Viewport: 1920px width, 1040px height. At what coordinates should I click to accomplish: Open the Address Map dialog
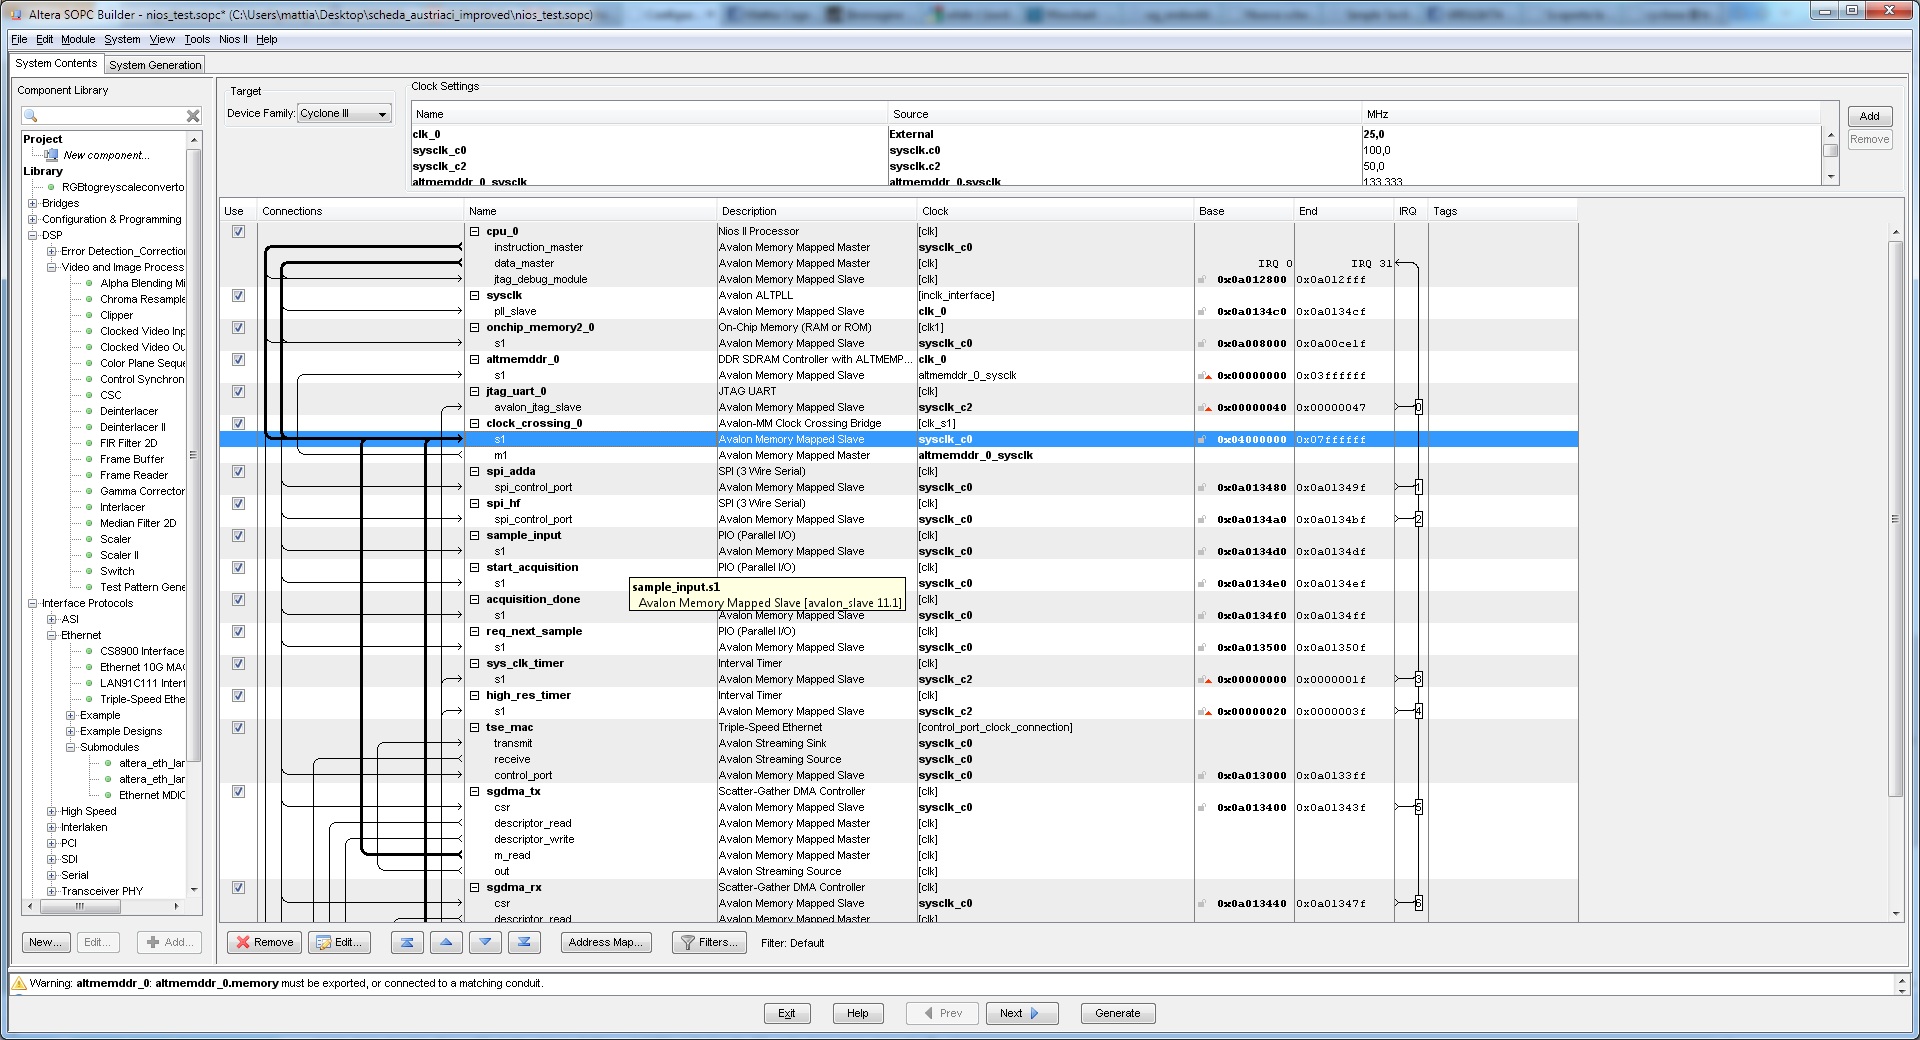(605, 942)
